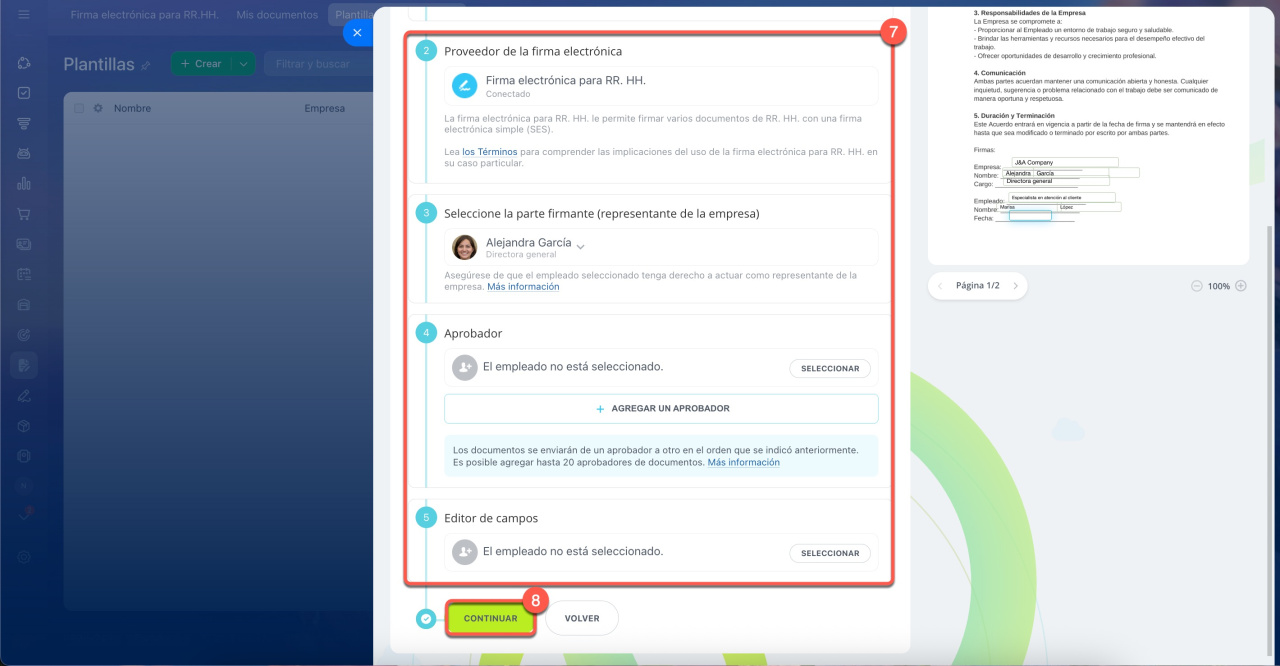Open the Crear button dropdown arrow

pos(243,64)
